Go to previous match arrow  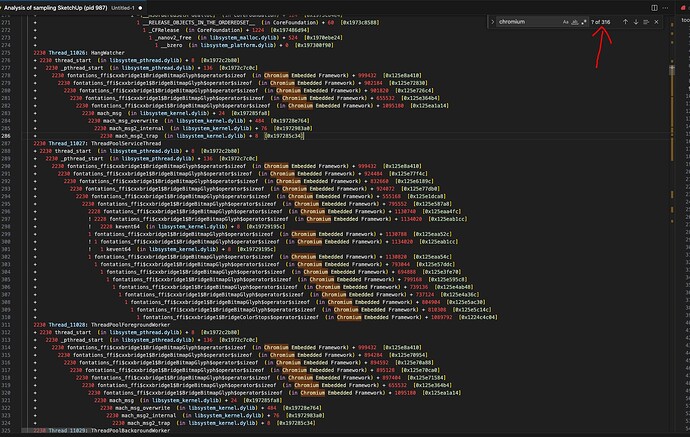(x=625, y=22)
